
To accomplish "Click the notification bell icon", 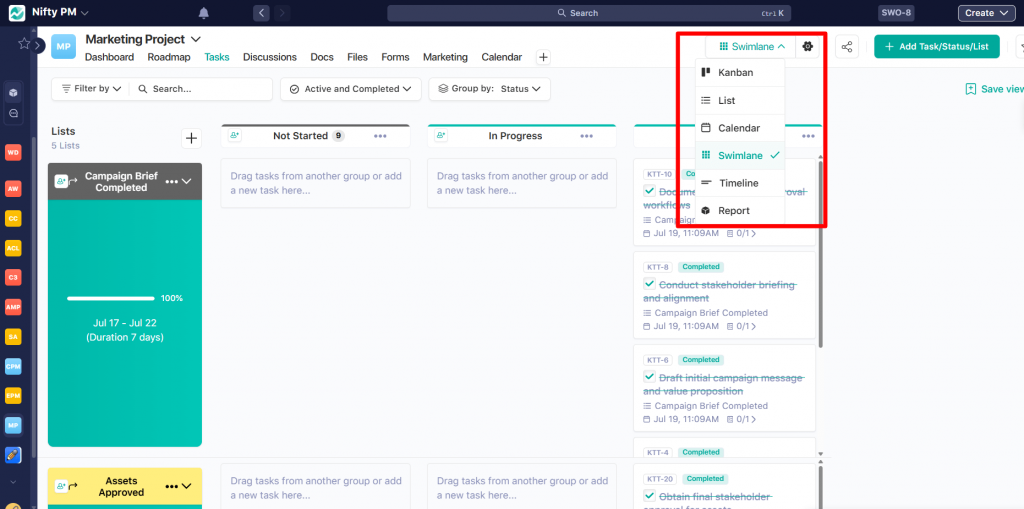I will [x=204, y=13].
